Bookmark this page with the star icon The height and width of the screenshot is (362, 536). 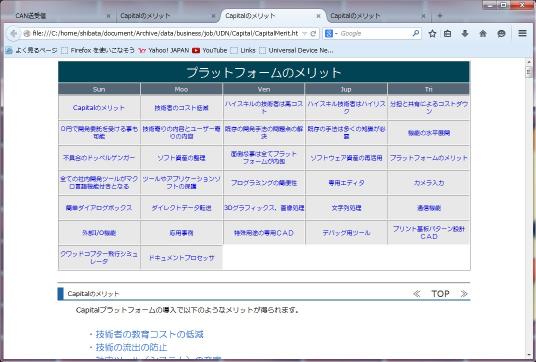(432, 33)
